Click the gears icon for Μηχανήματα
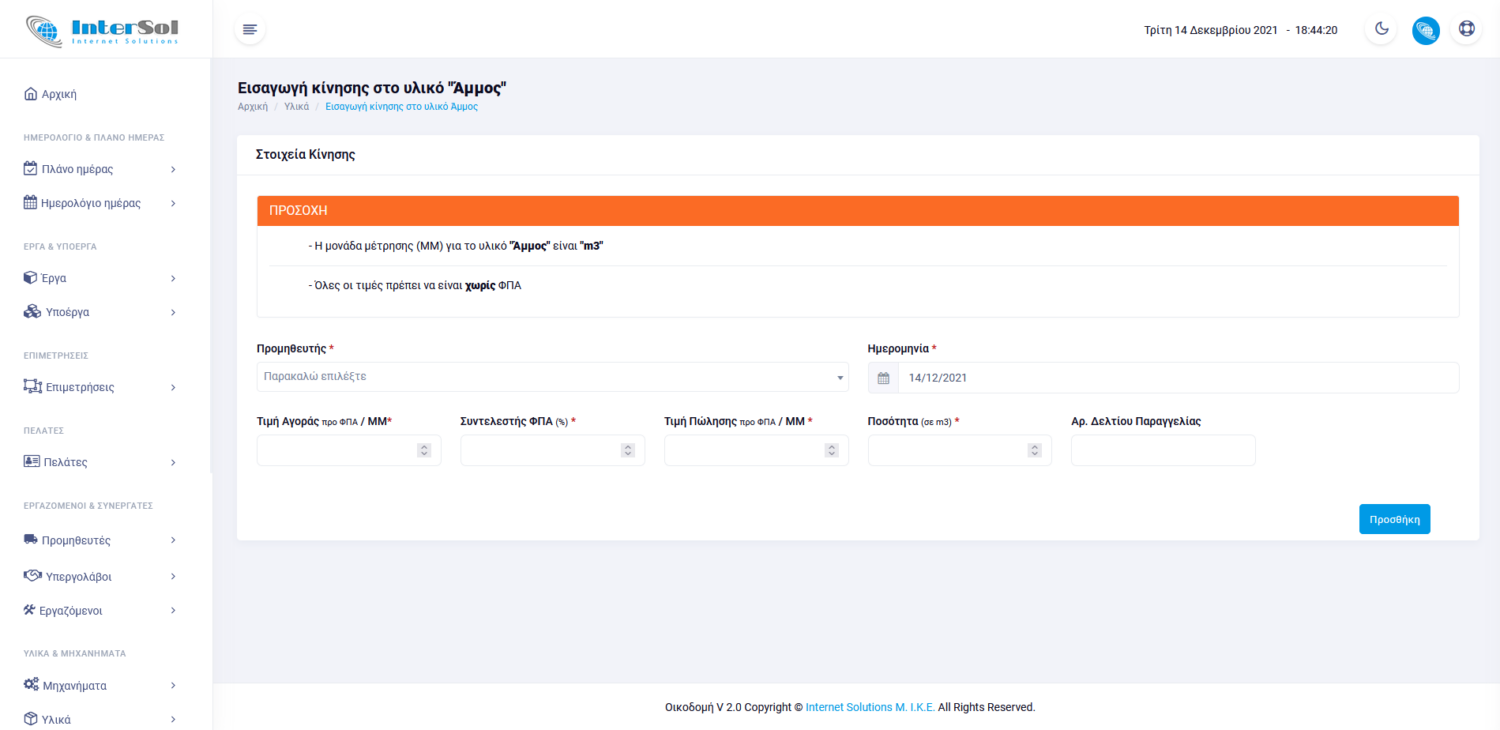This screenshot has width=1500, height=730. [31, 685]
